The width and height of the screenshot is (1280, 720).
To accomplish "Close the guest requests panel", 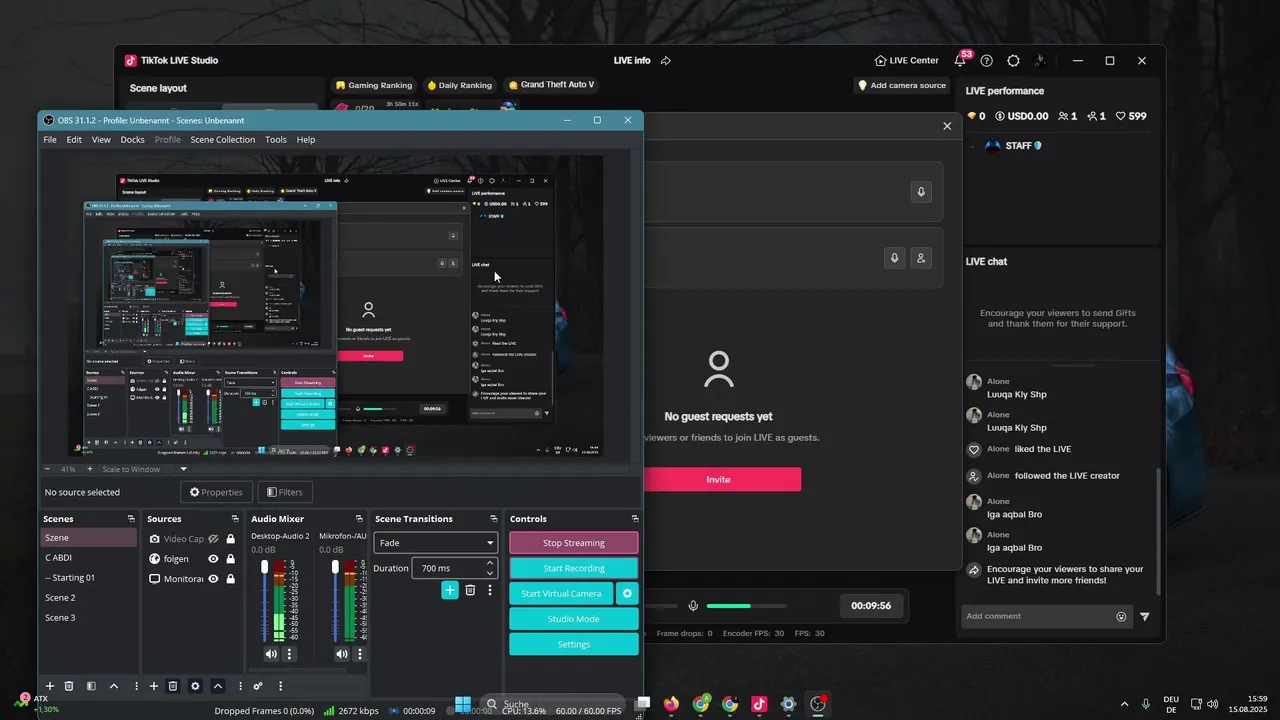I will pos(947,126).
